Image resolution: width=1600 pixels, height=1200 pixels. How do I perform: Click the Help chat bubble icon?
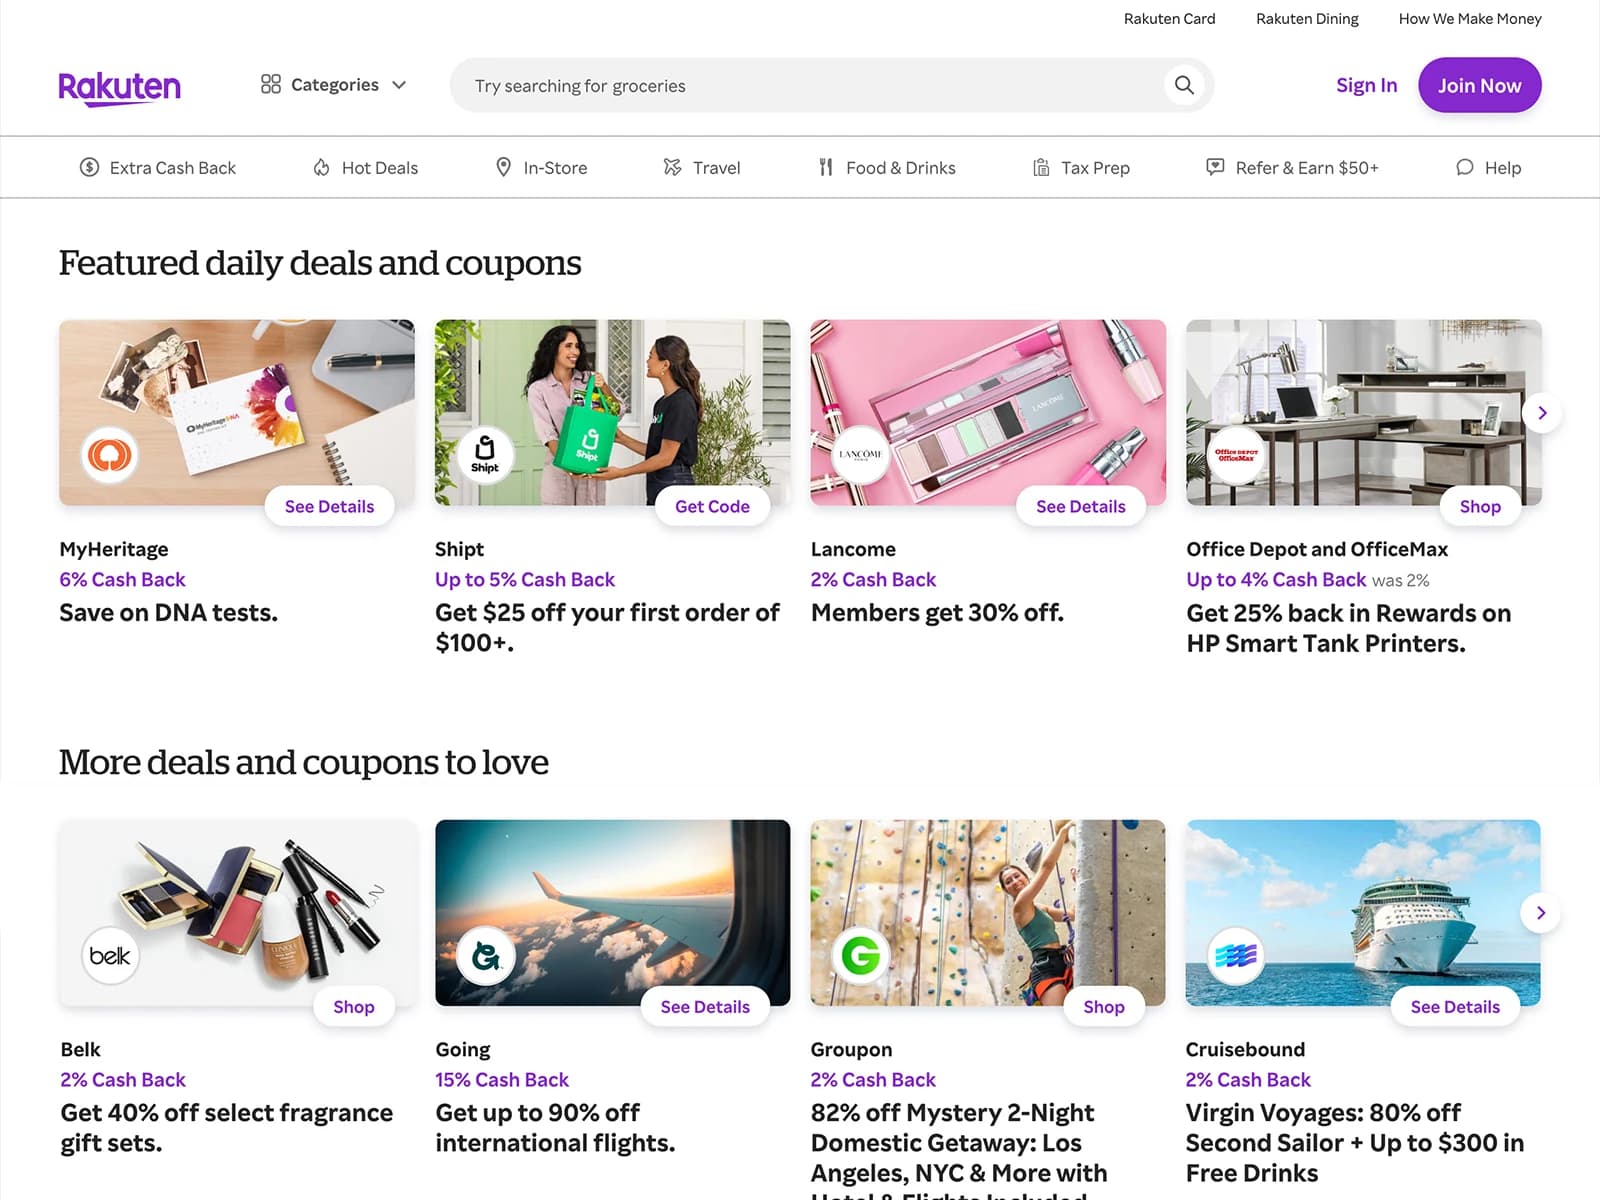pyautogui.click(x=1464, y=167)
